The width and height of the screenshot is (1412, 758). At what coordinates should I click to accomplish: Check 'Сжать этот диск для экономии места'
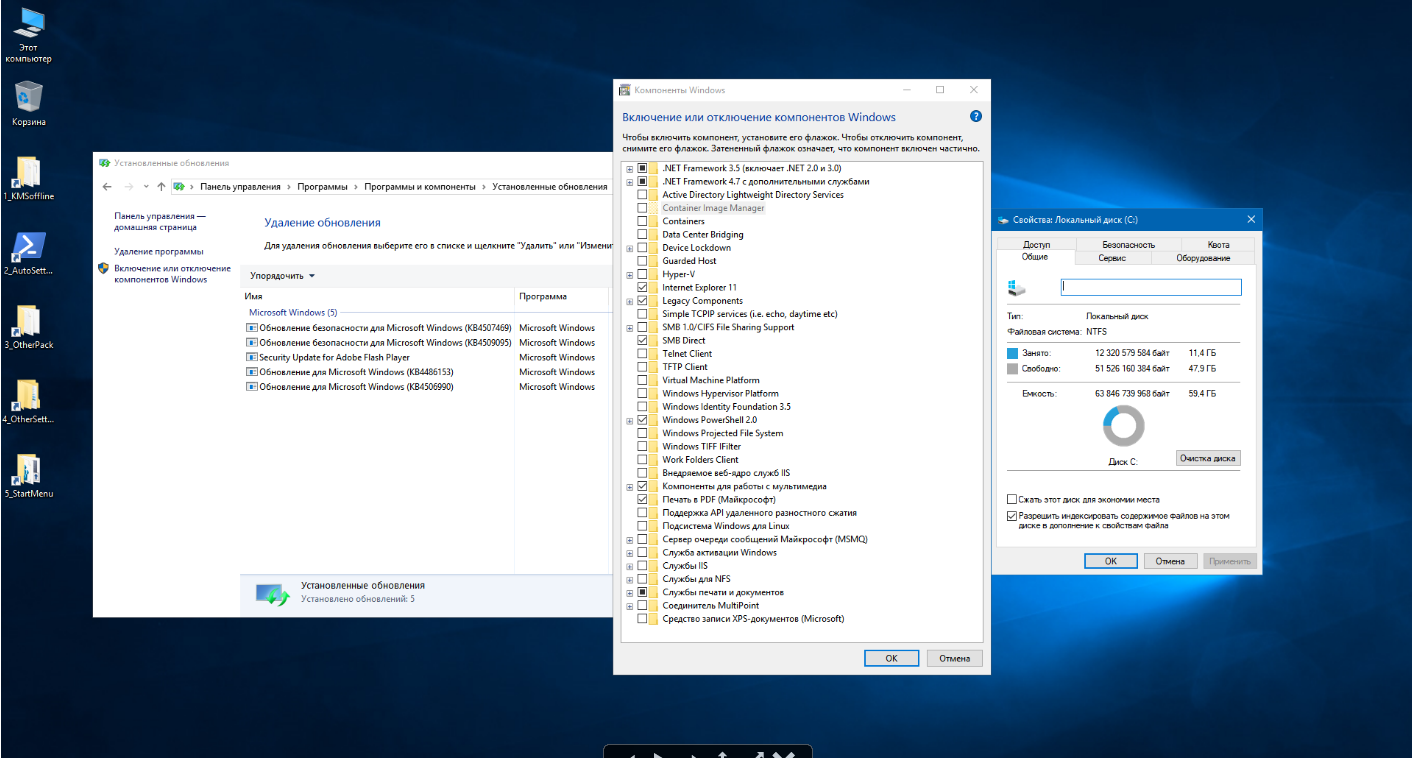1012,499
